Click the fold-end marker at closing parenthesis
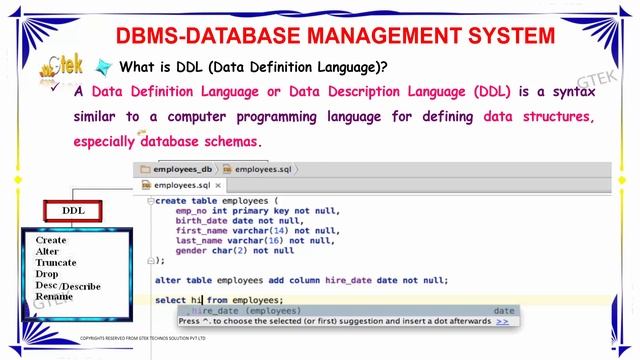This screenshot has width=640, height=360. [x=151, y=260]
